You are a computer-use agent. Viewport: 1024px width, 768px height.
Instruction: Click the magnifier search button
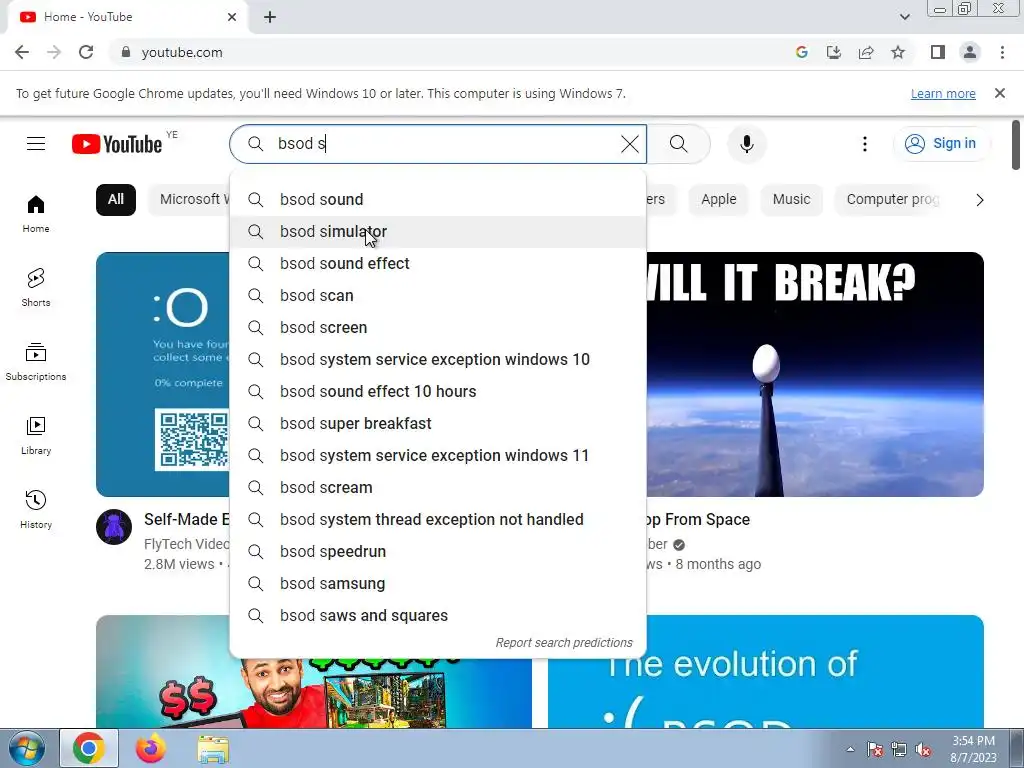pyautogui.click(x=679, y=144)
